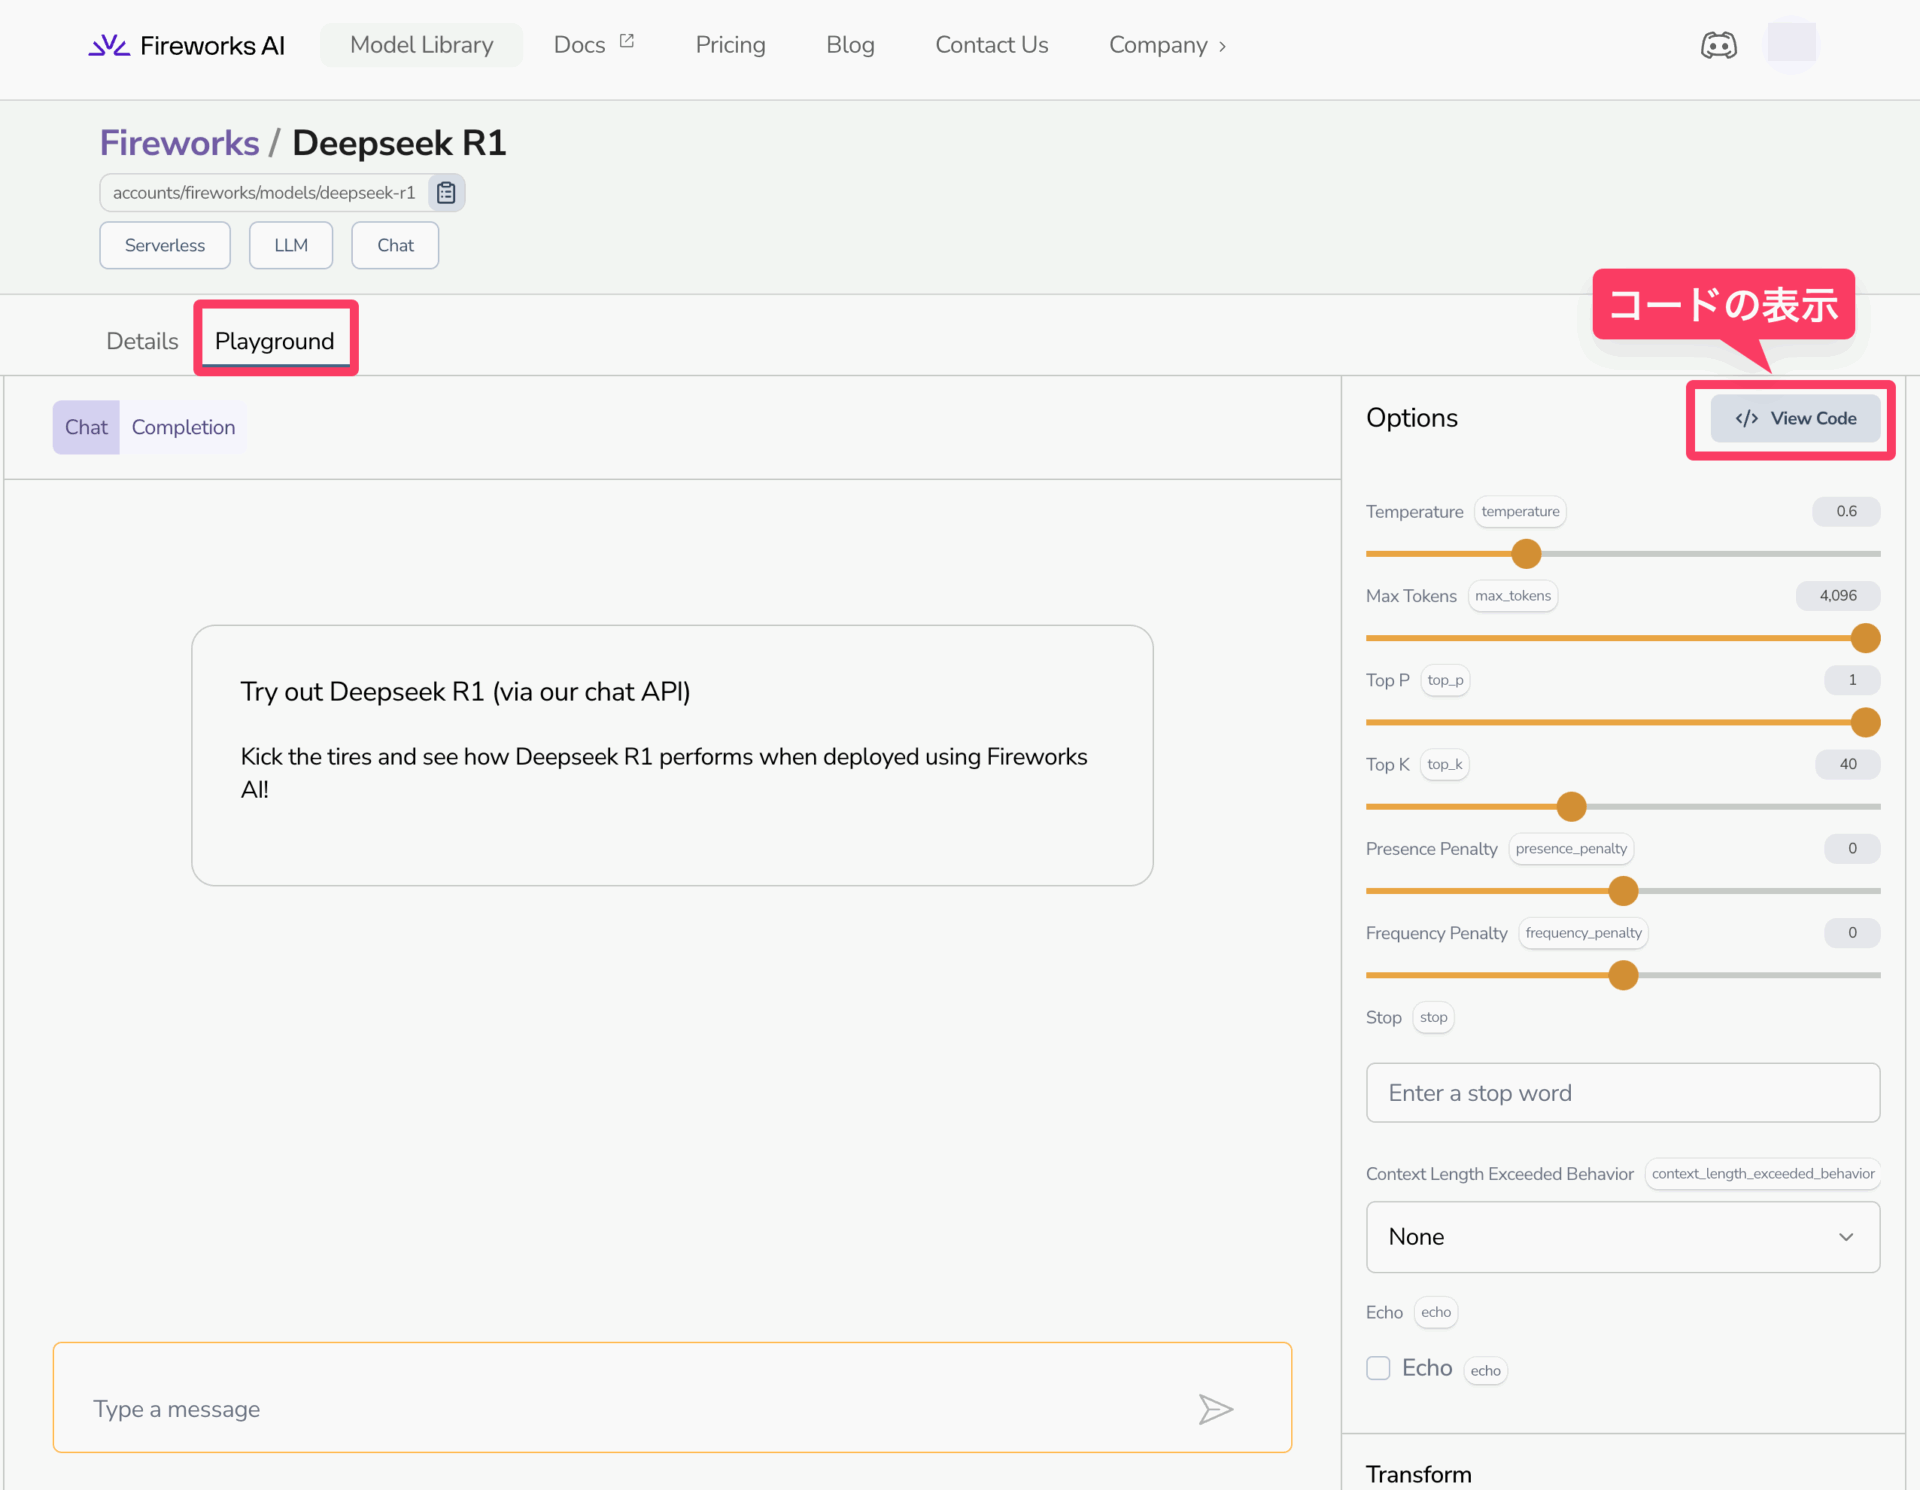Click the user avatar in the header
Viewport: 1920px width, 1490px height.
tap(1791, 44)
